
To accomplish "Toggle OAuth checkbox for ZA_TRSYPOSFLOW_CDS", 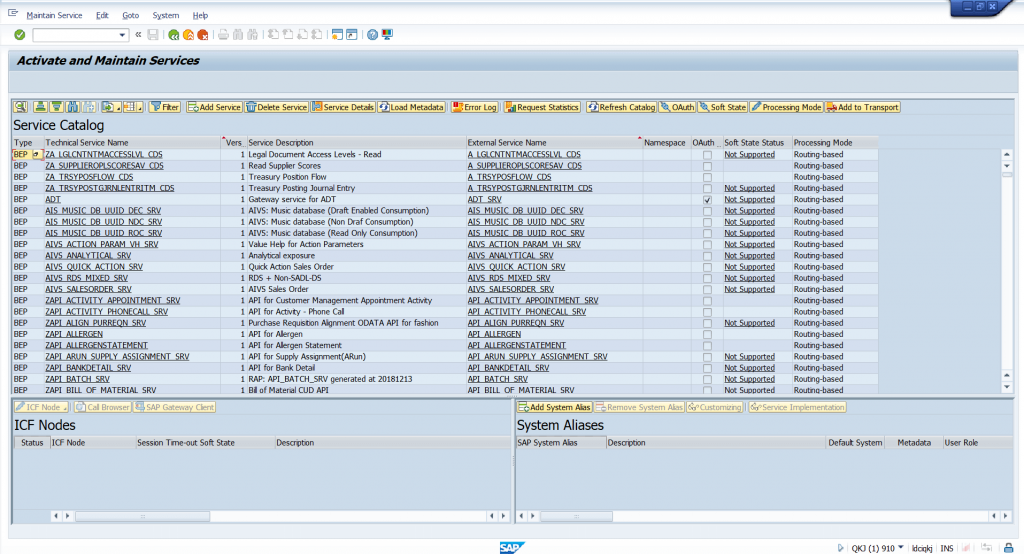I will point(707,177).
